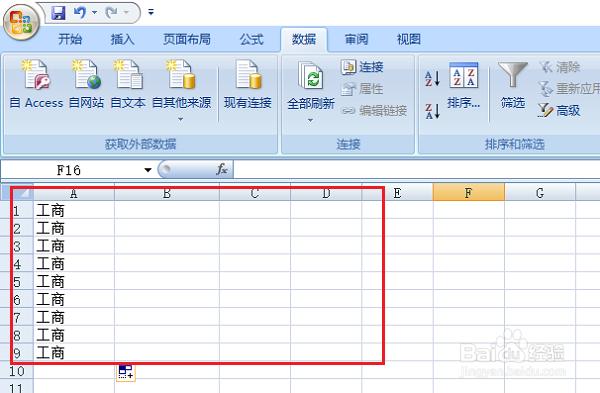Select column G header
Image resolution: width=600 pixels, height=393 pixels.
coord(540,193)
